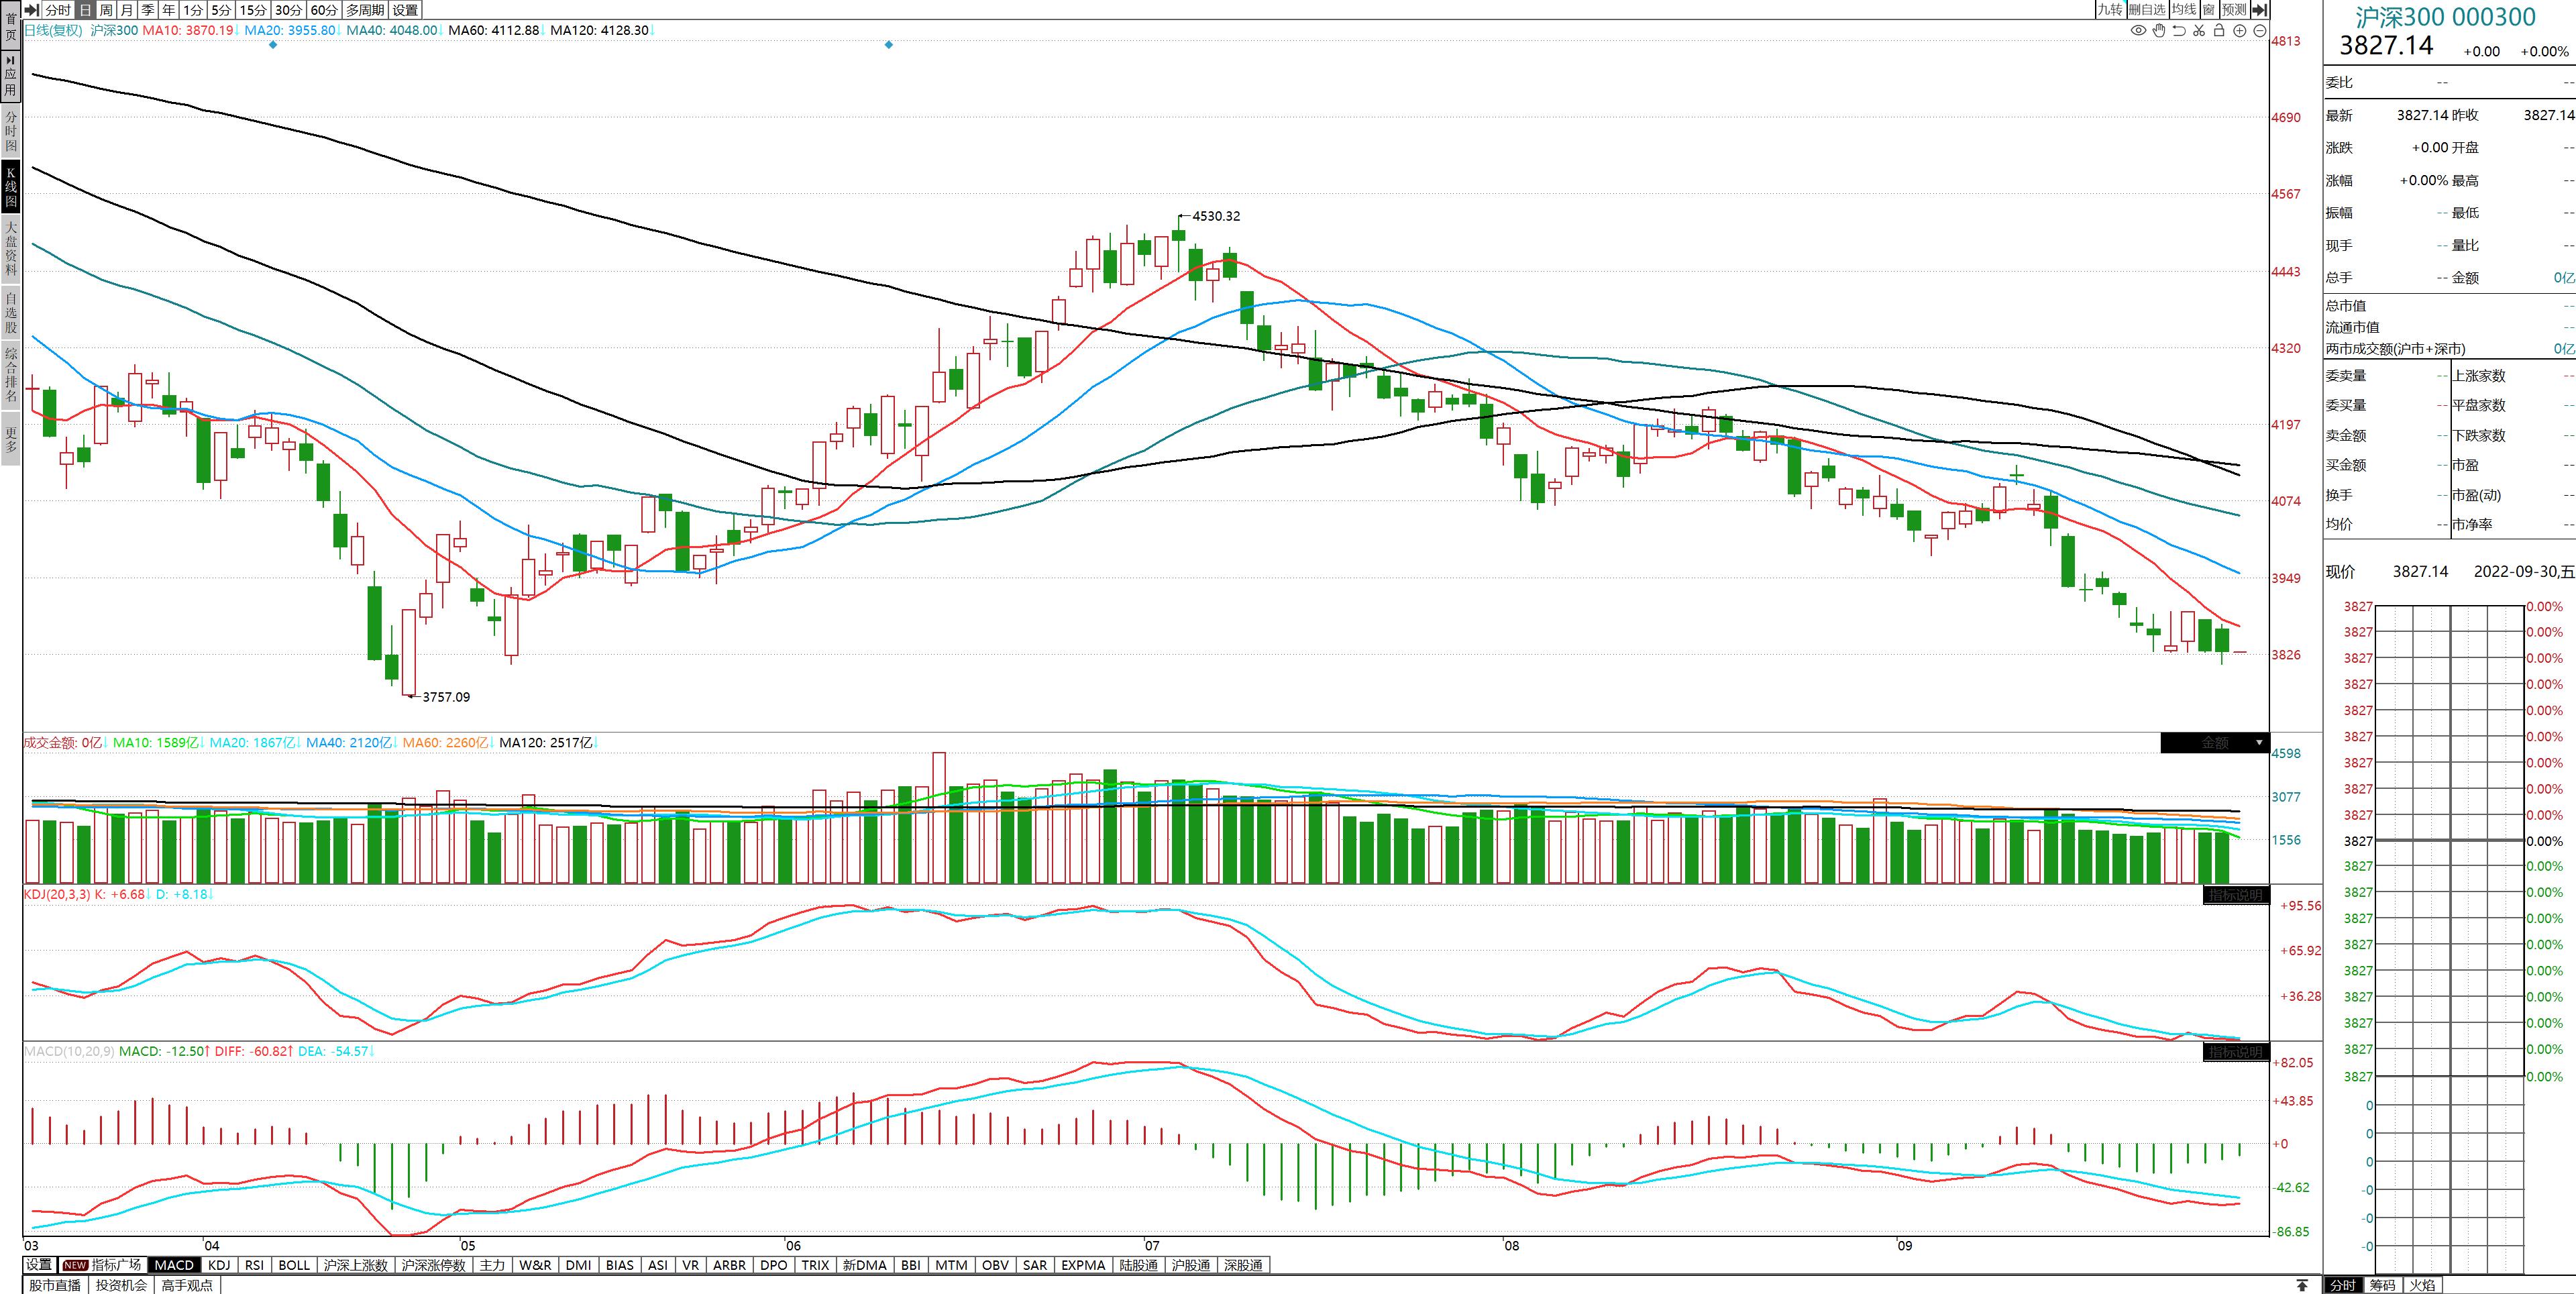Click the 删自选 button
This screenshot has height=1294, width=2576.
2146,10
